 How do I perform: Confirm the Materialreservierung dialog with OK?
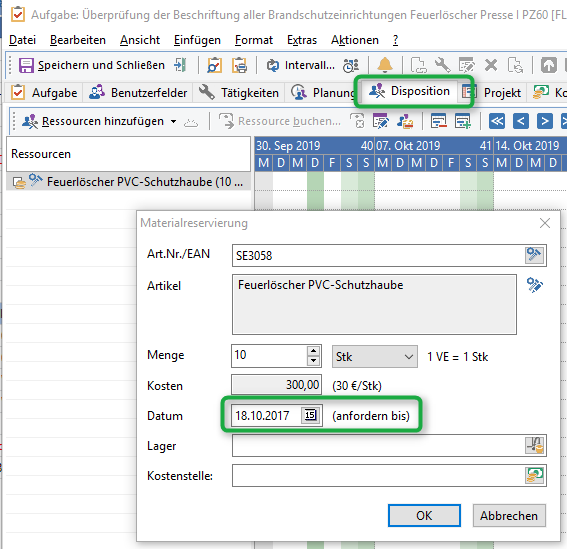tap(424, 516)
